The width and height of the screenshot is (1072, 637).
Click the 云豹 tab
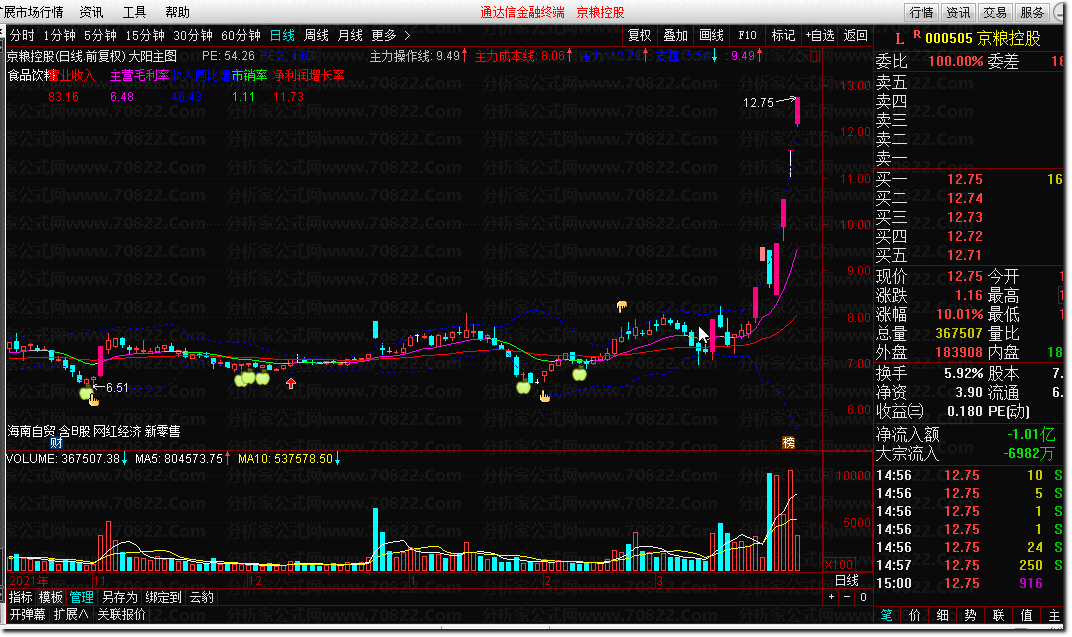pyautogui.click(x=202, y=597)
